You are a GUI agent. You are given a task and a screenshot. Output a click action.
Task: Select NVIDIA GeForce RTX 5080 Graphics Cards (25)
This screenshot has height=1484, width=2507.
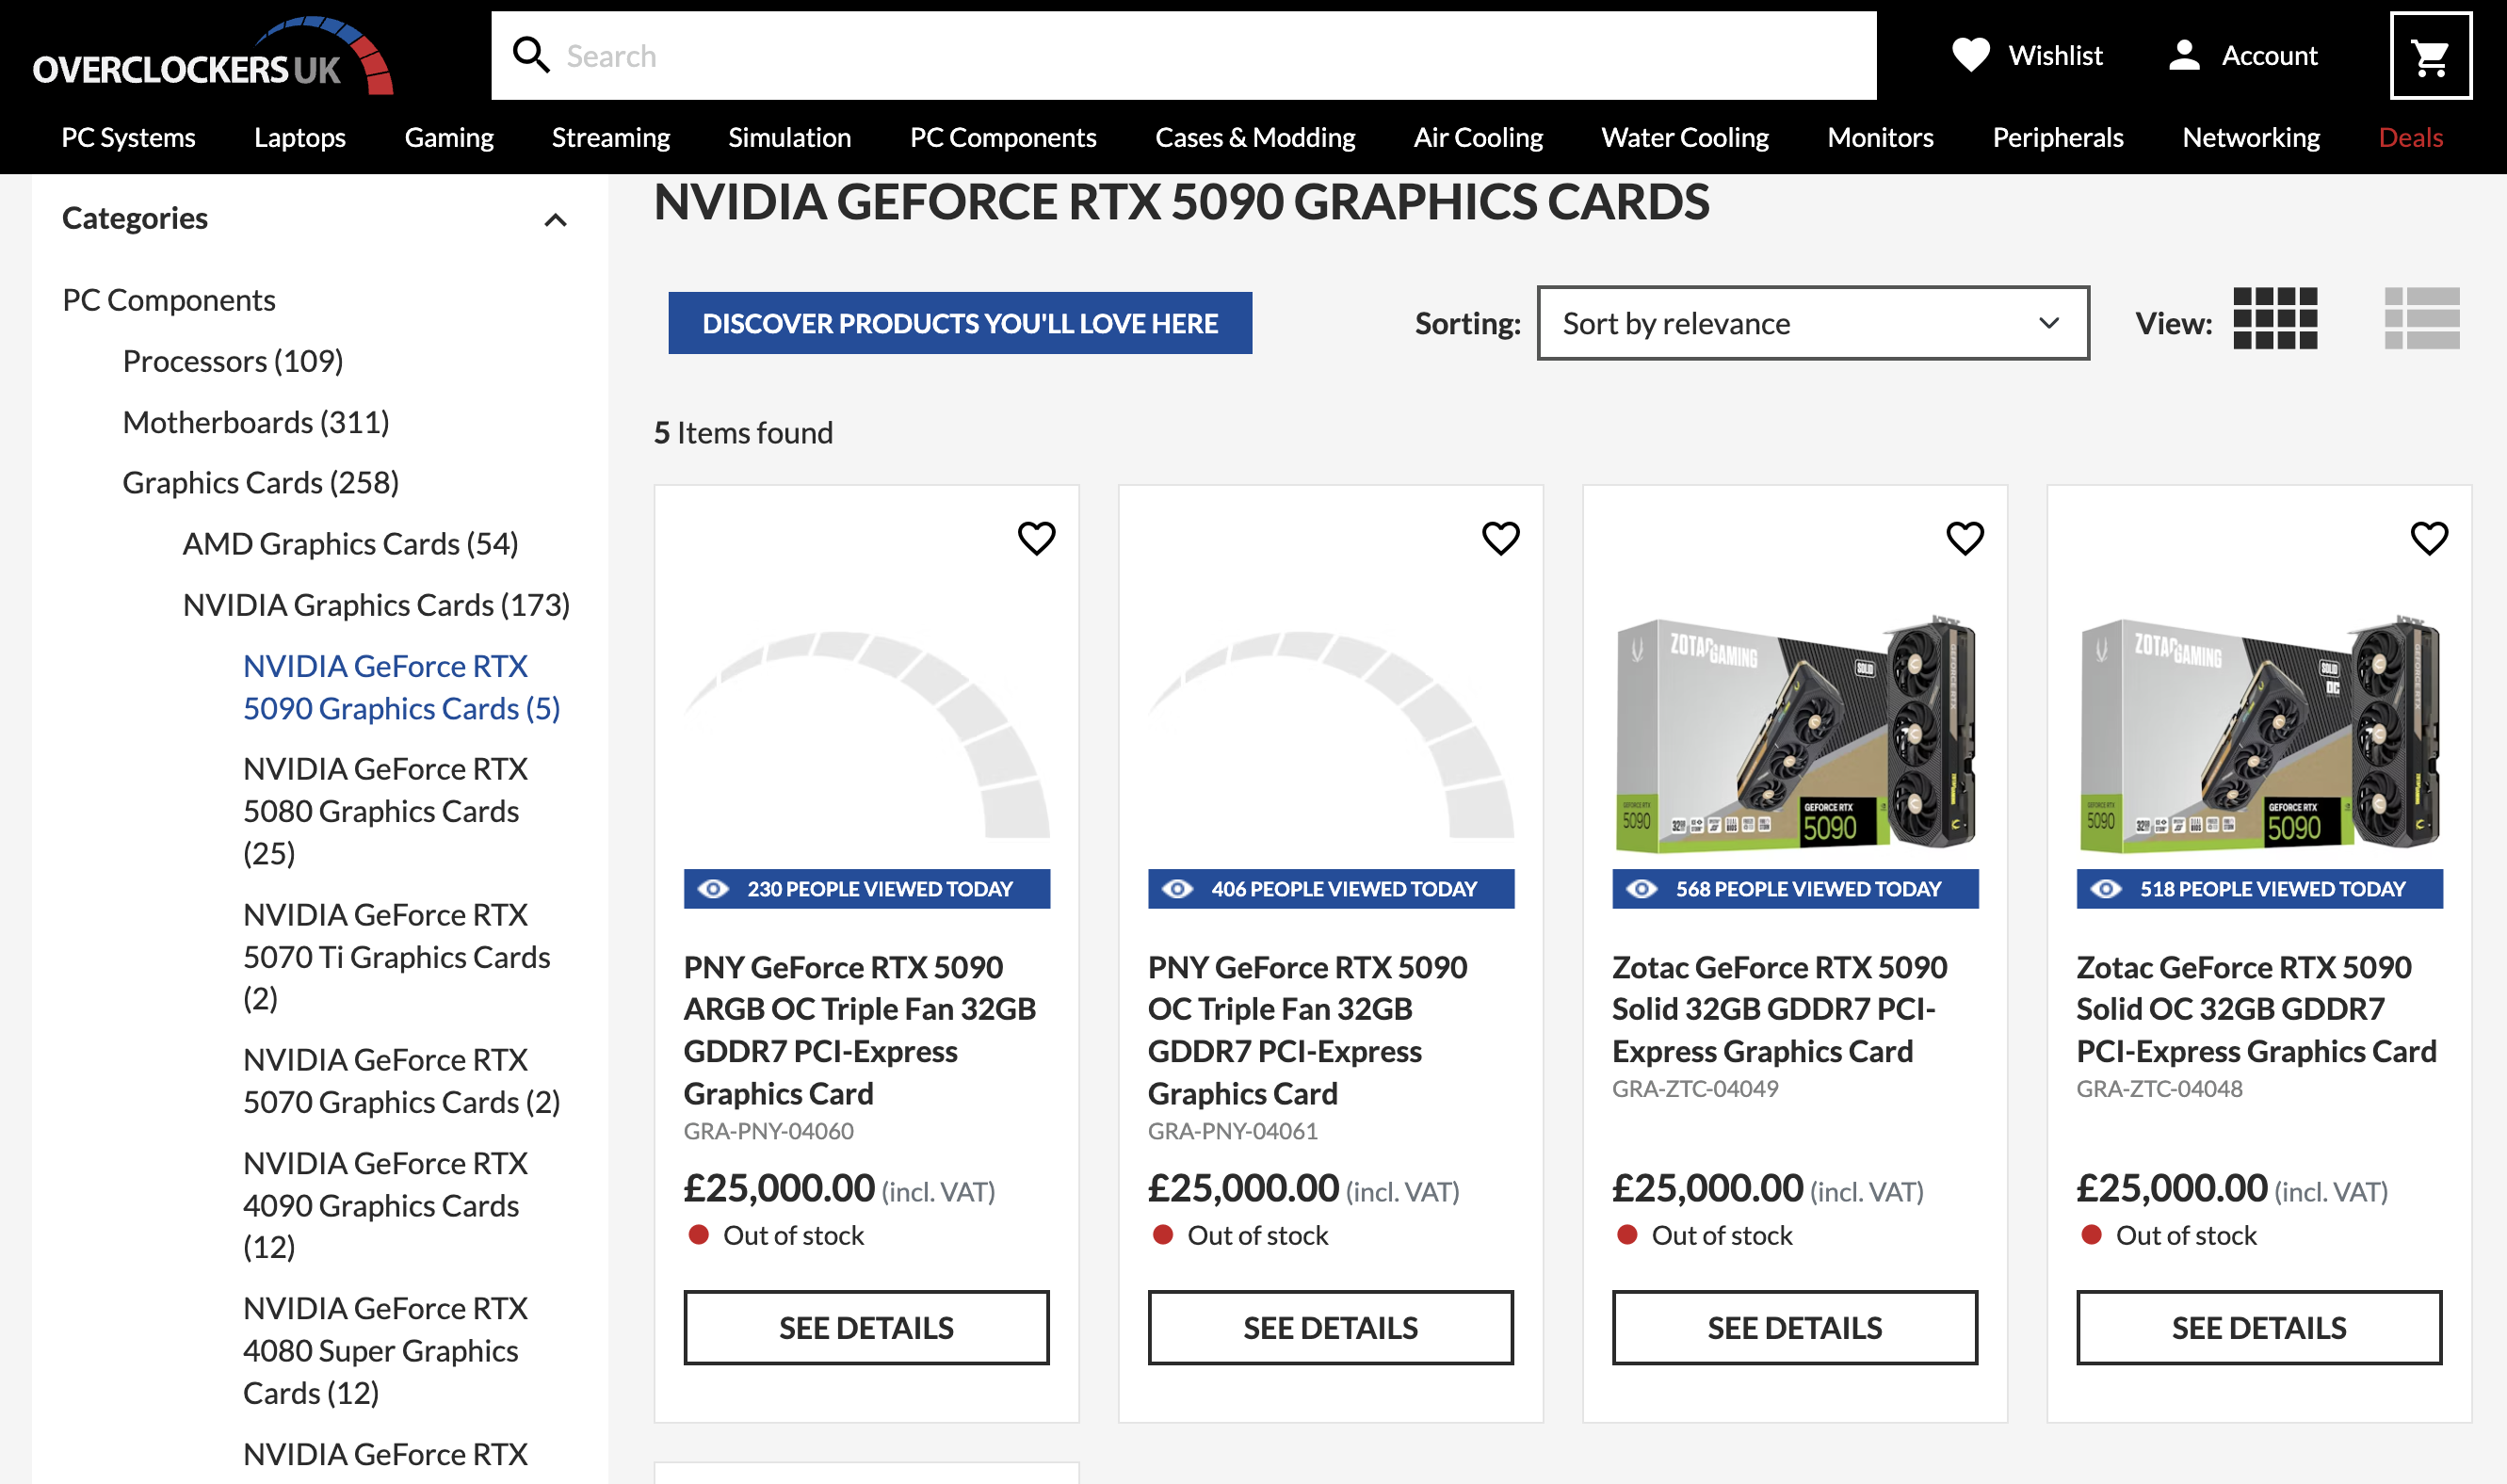385,810
